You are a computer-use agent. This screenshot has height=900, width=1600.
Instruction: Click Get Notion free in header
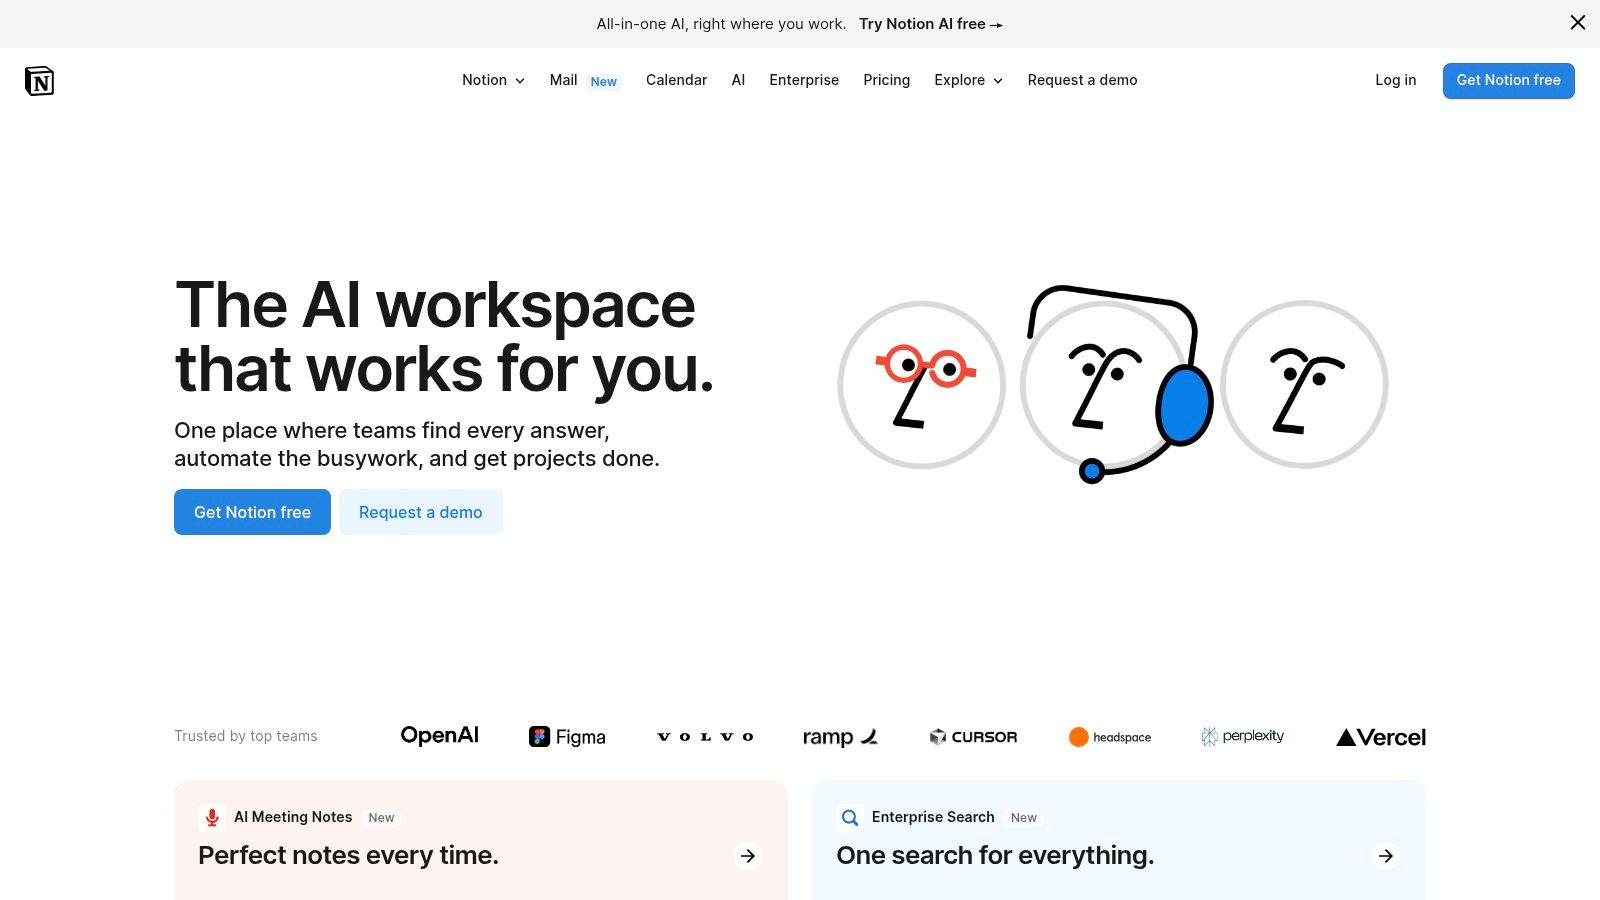pyautogui.click(x=1508, y=81)
